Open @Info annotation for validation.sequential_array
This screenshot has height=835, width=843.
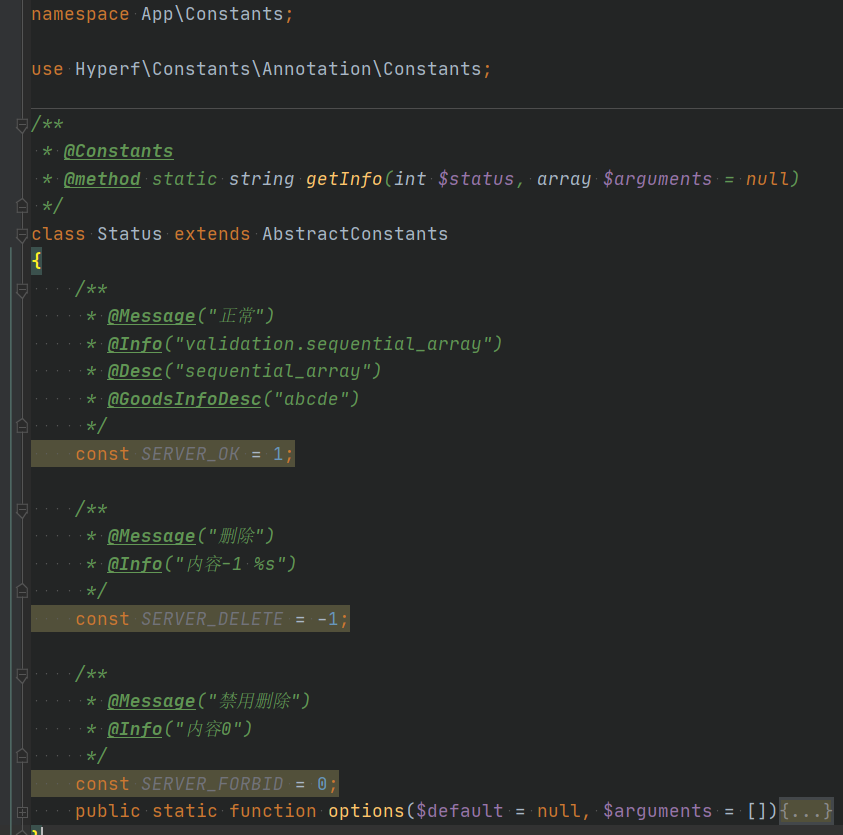point(134,344)
